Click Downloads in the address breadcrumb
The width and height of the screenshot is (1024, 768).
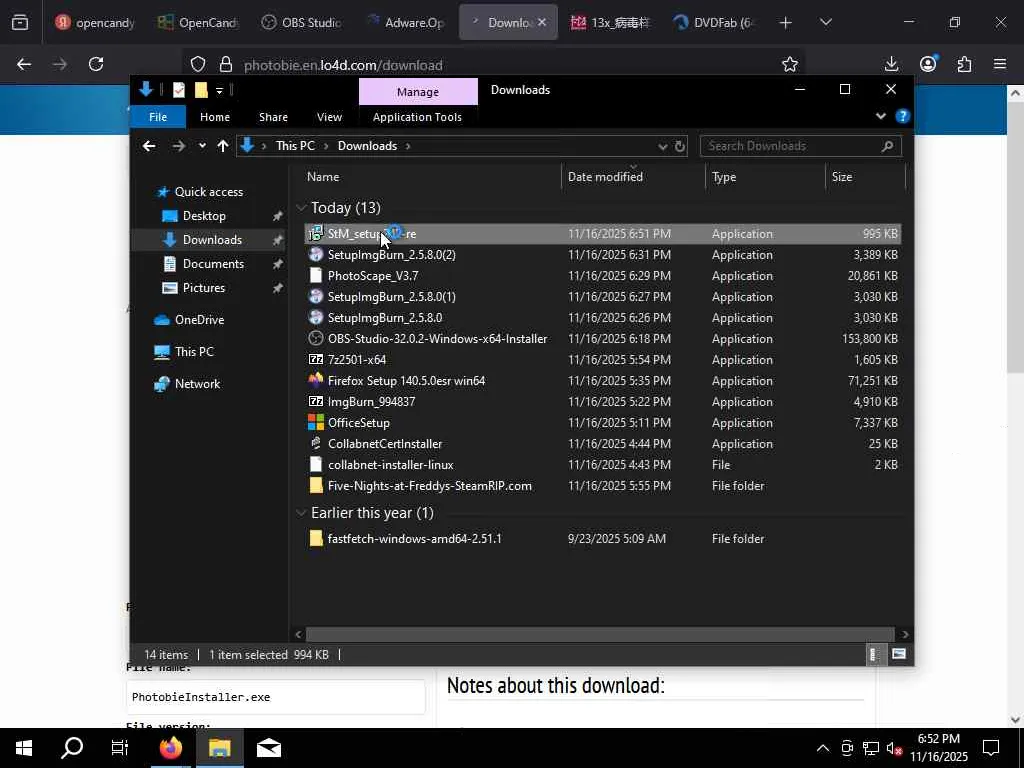point(367,146)
